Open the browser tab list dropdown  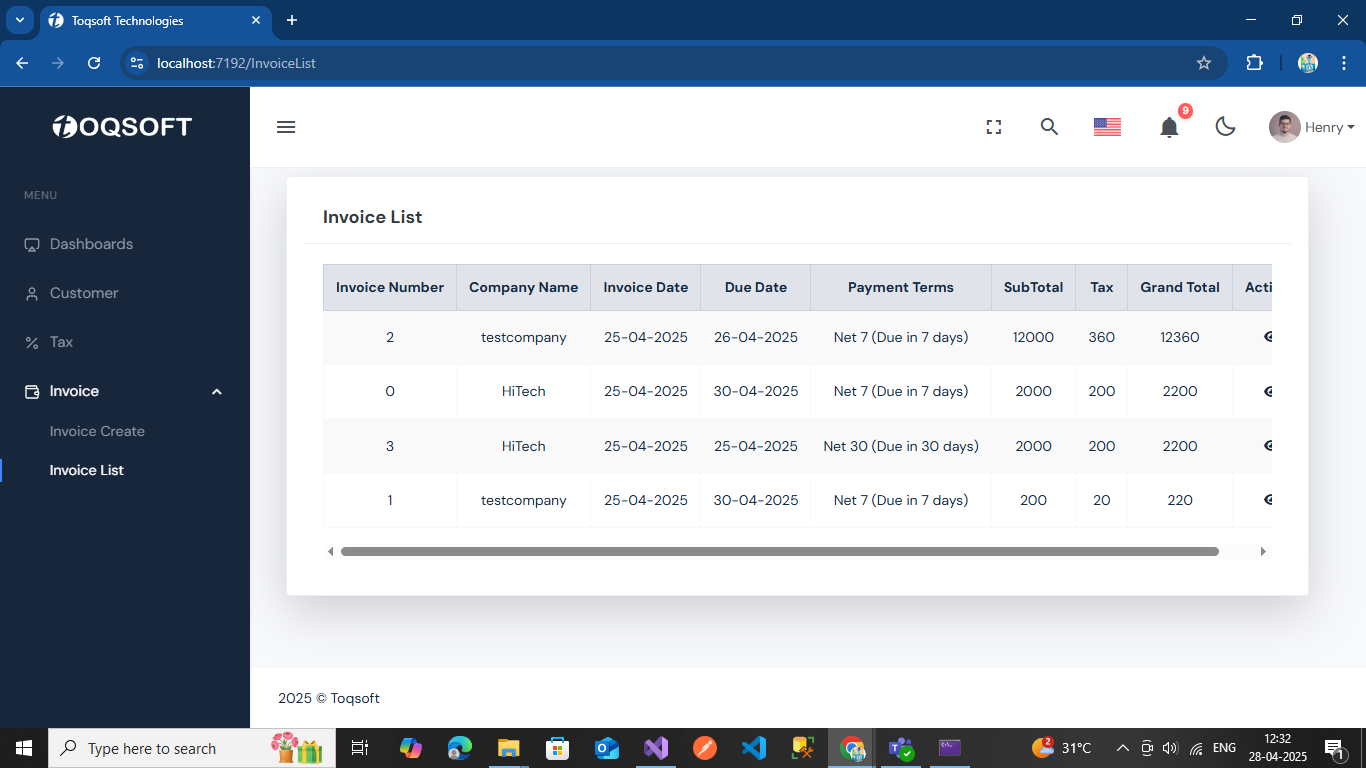pyautogui.click(x=19, y=20)
